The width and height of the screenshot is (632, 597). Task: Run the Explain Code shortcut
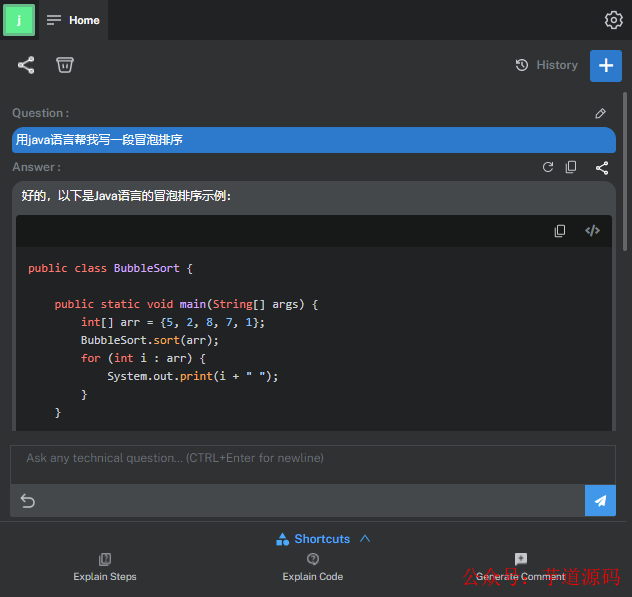(x=313, y=568)
